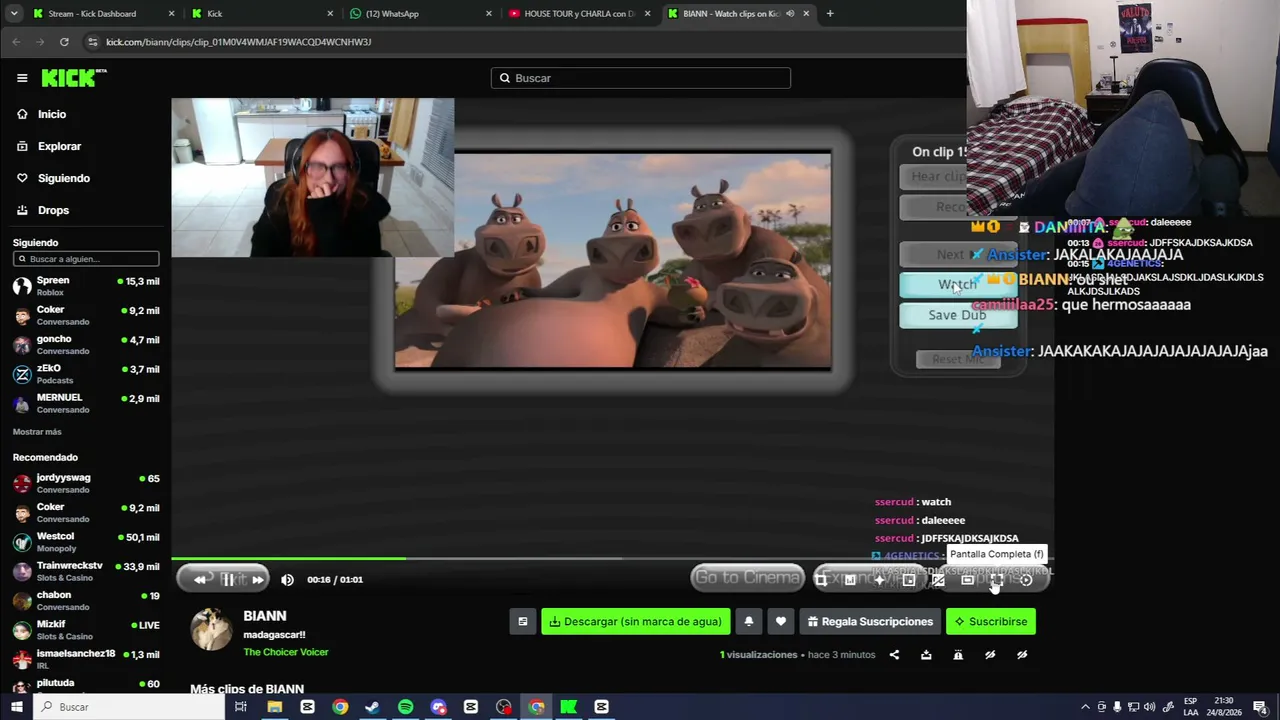Follow with the heart button
This screenshot has height=720, width=1280.
point(781,621)
